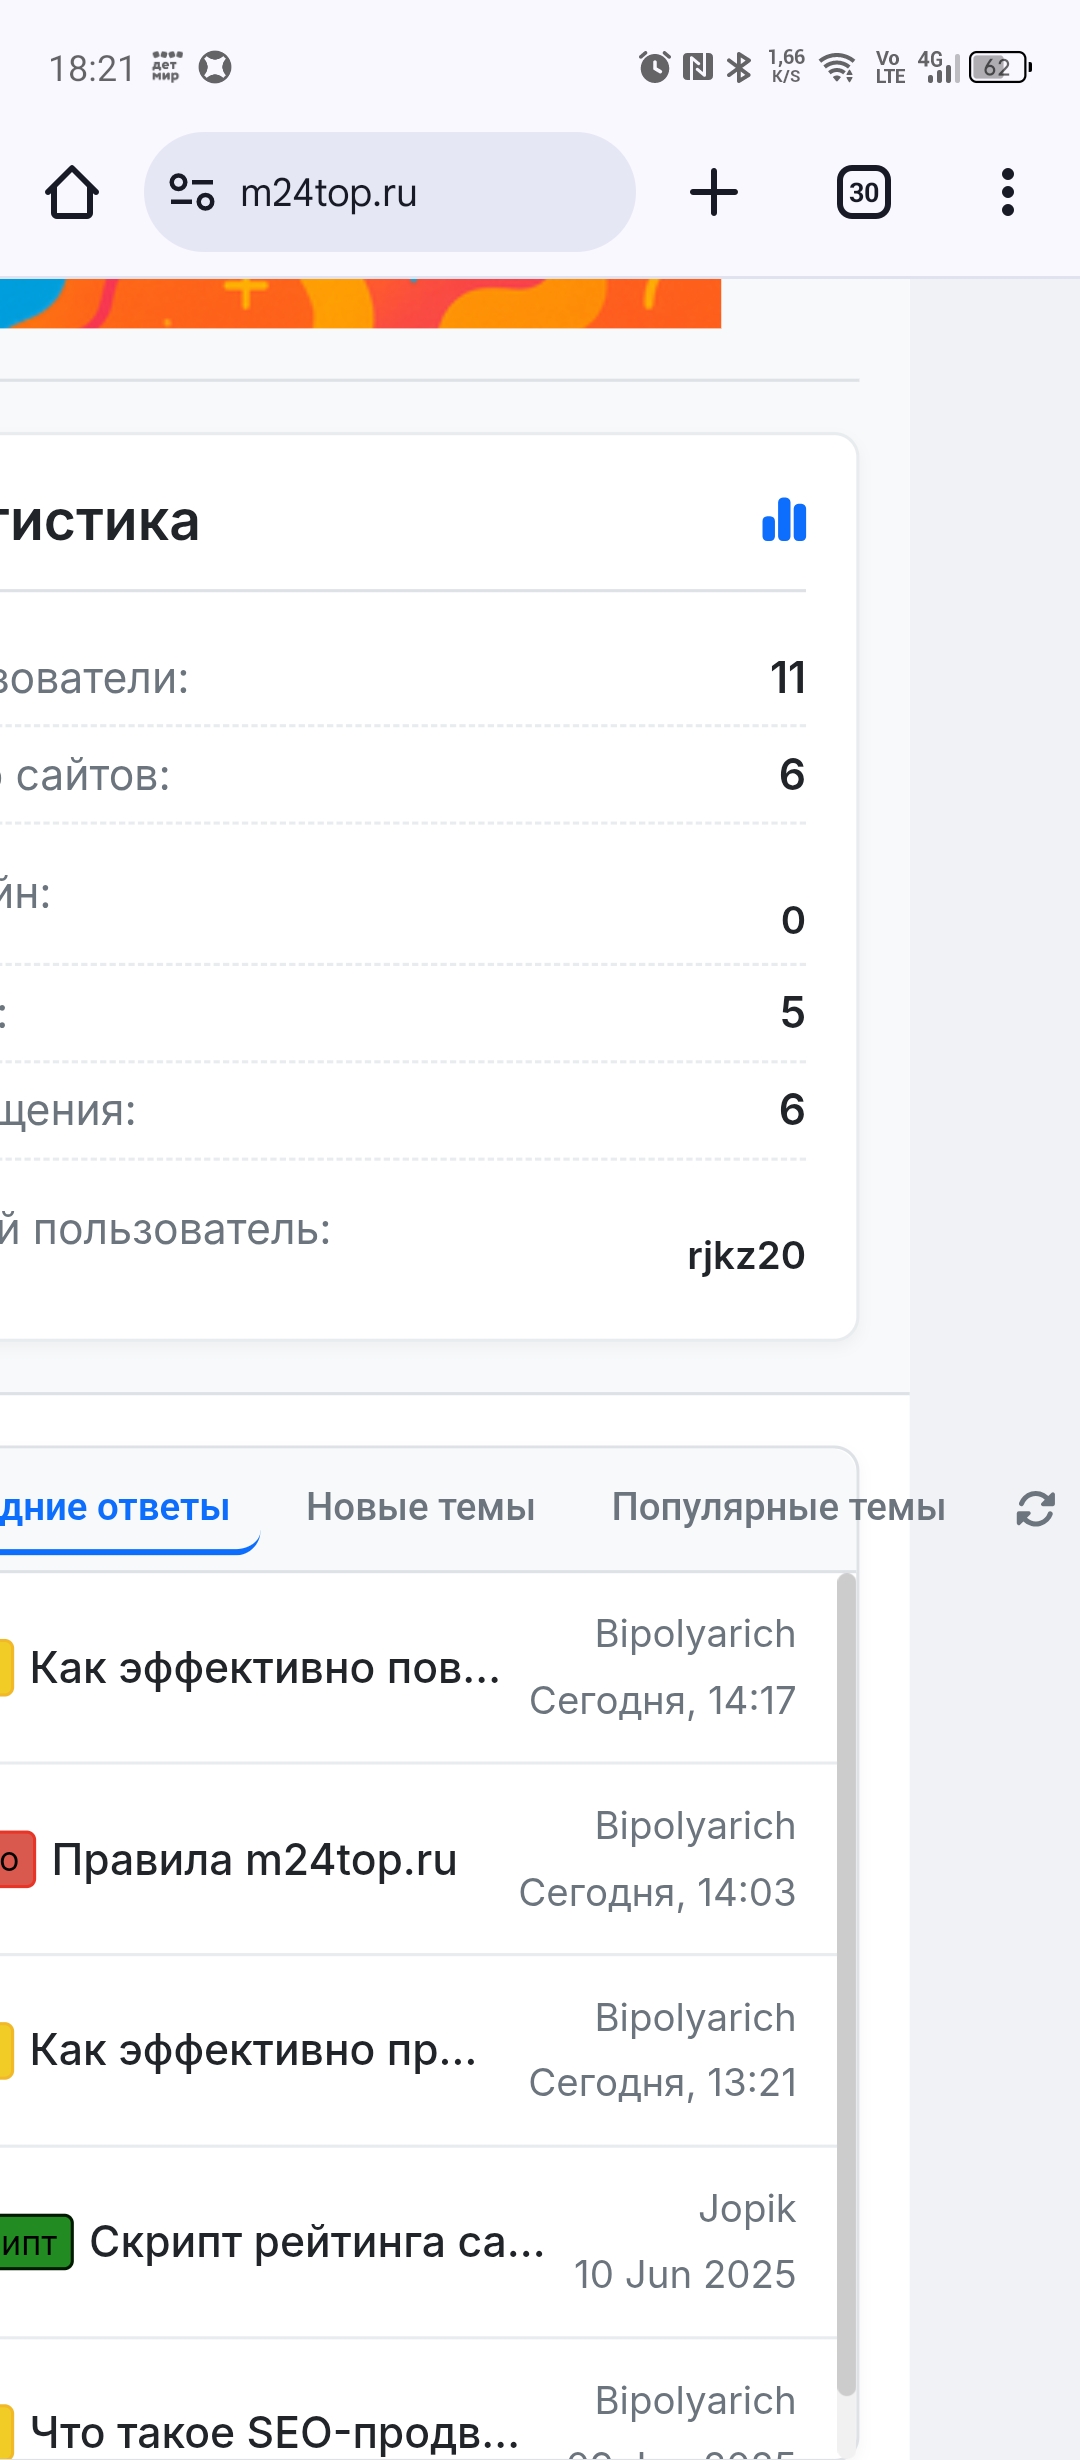Click red tag before Правила m24top.ru
Viewport: 1080px width, 2460px height.
point(16,1860)
